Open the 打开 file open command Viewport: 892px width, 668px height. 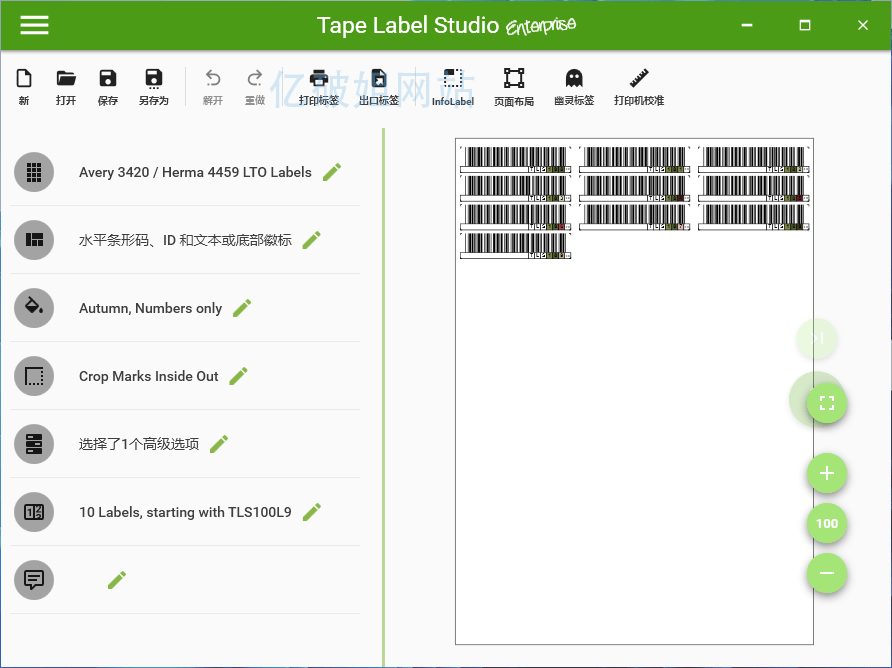[x=66, y=86]
